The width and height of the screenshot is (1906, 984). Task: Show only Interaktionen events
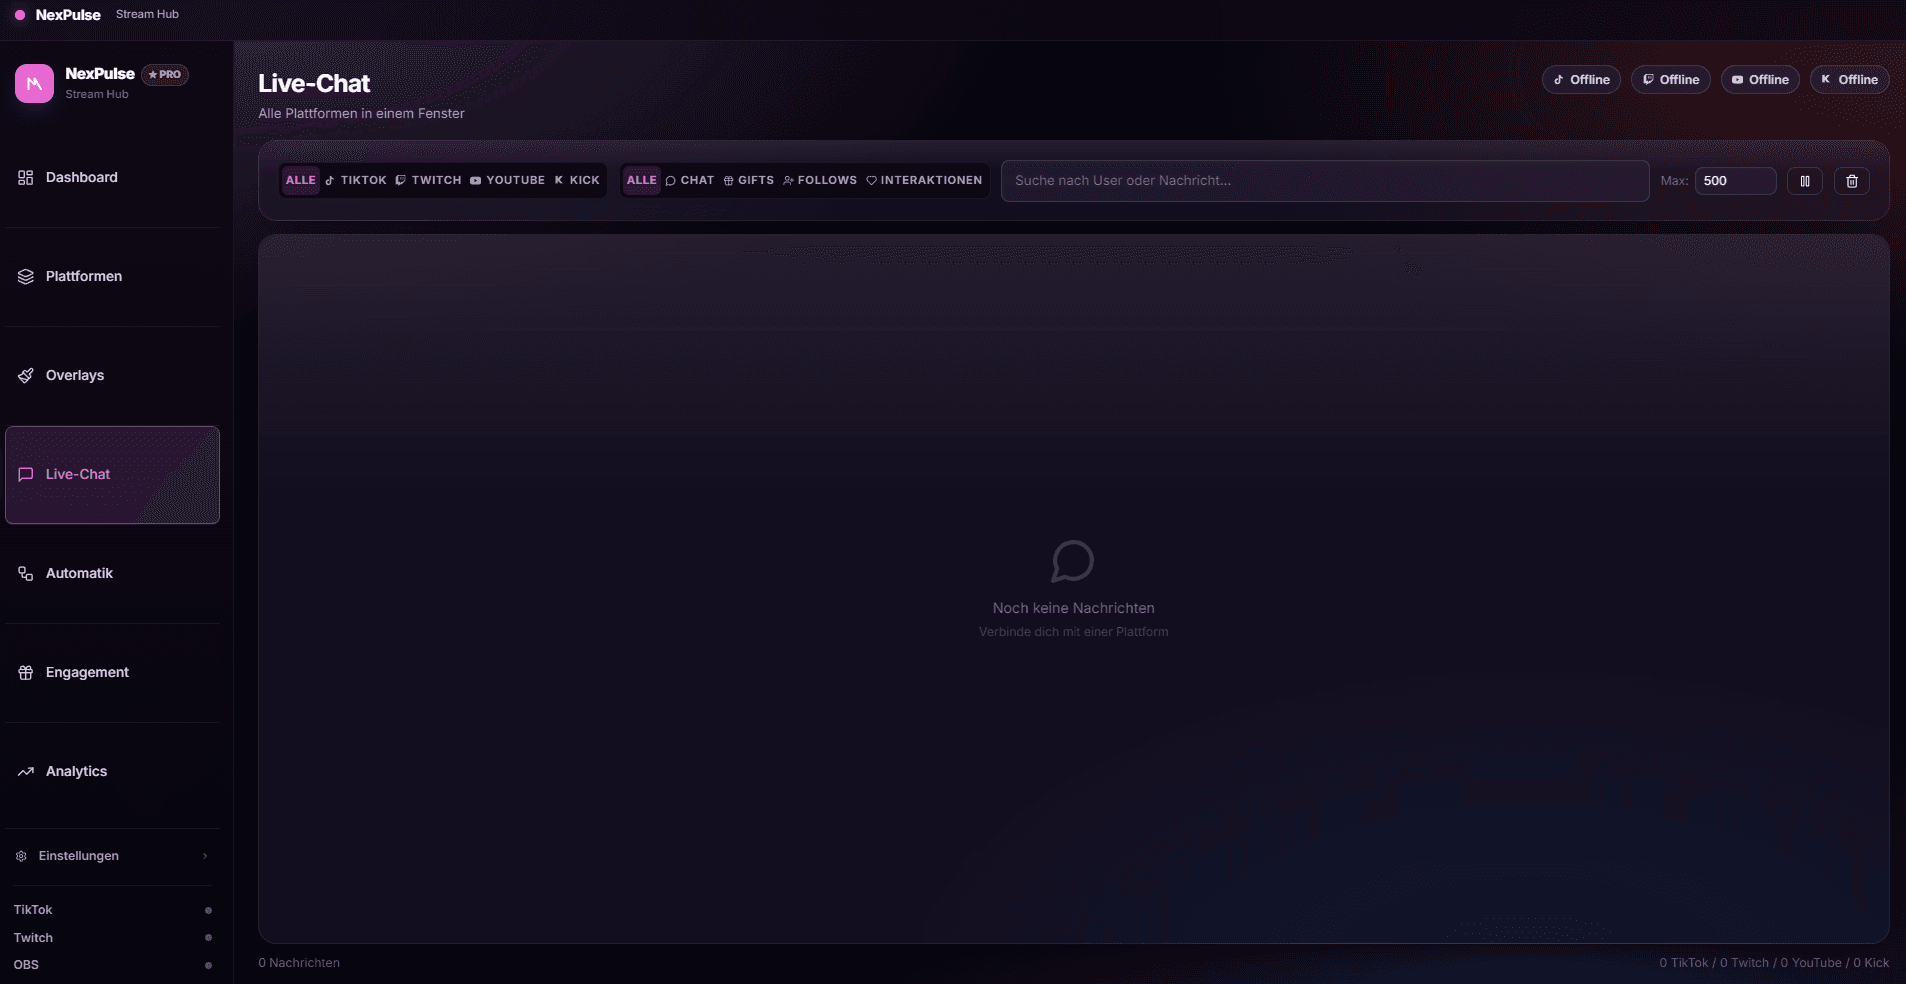(924, 181)
